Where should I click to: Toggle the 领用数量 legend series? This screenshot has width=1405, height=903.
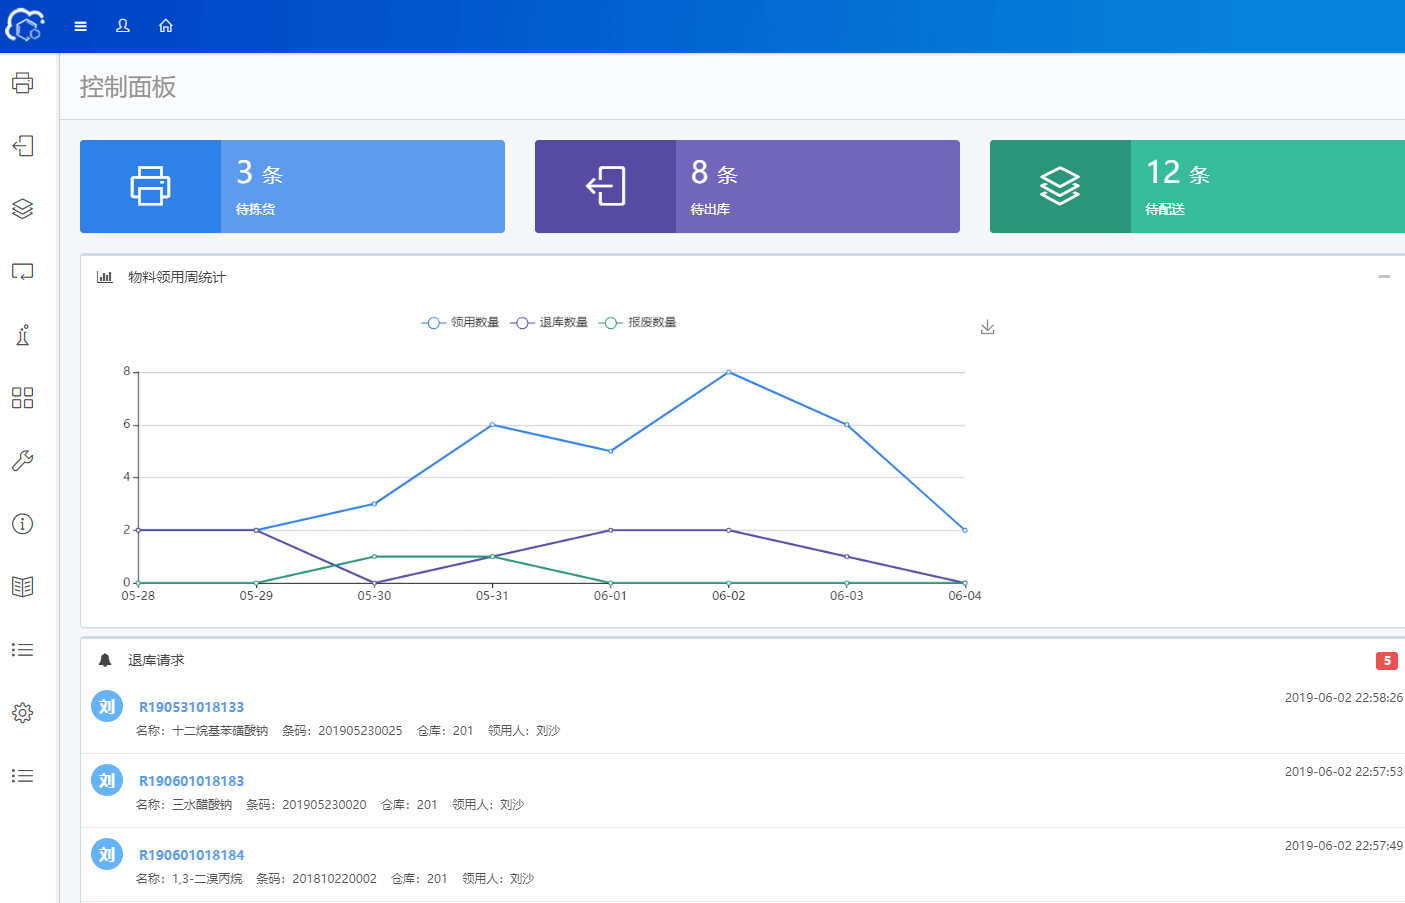pos(460,322)
